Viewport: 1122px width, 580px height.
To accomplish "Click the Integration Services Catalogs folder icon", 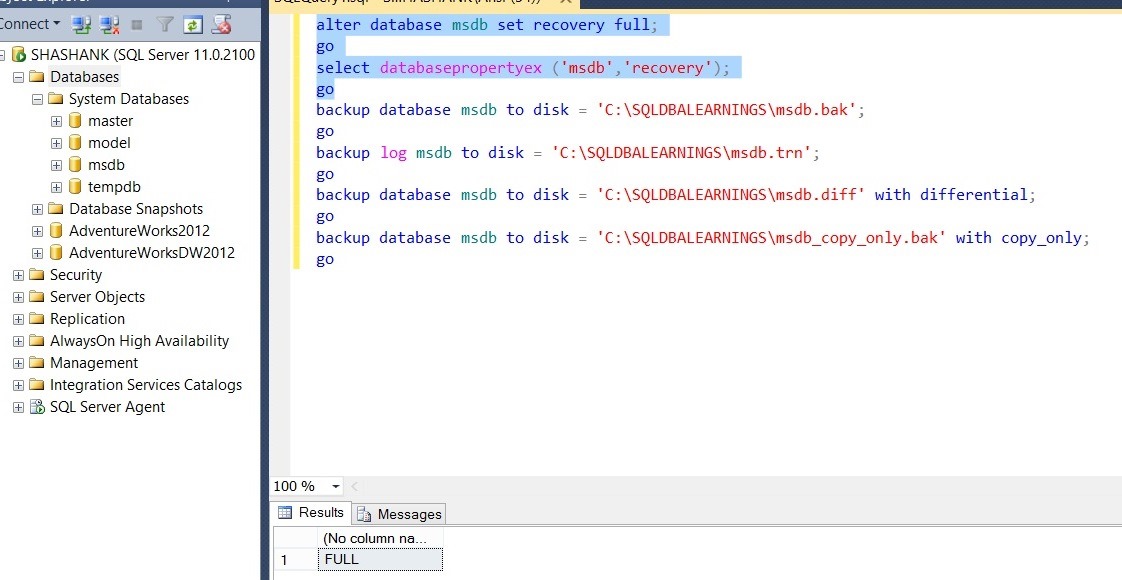I will coord(36,385).
